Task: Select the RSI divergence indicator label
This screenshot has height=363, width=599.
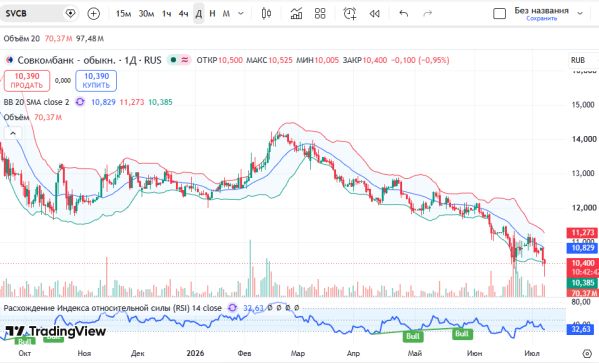Action: 113,308
